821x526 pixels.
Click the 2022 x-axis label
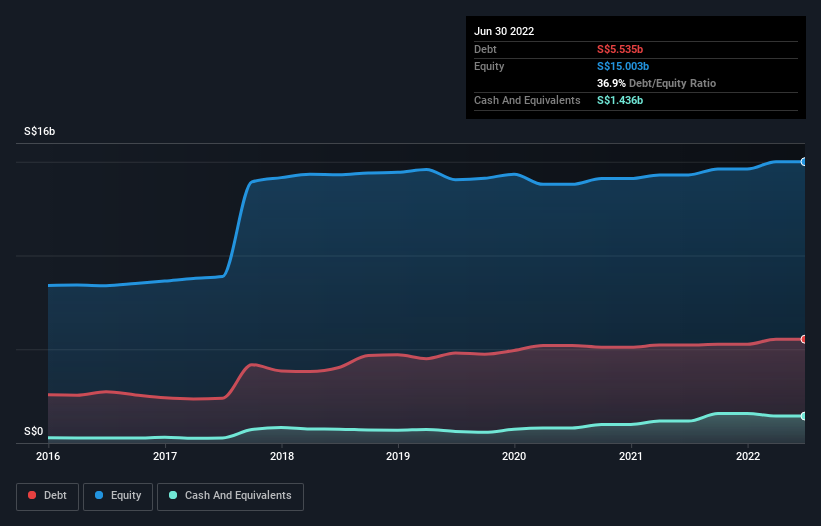(748, 456)
